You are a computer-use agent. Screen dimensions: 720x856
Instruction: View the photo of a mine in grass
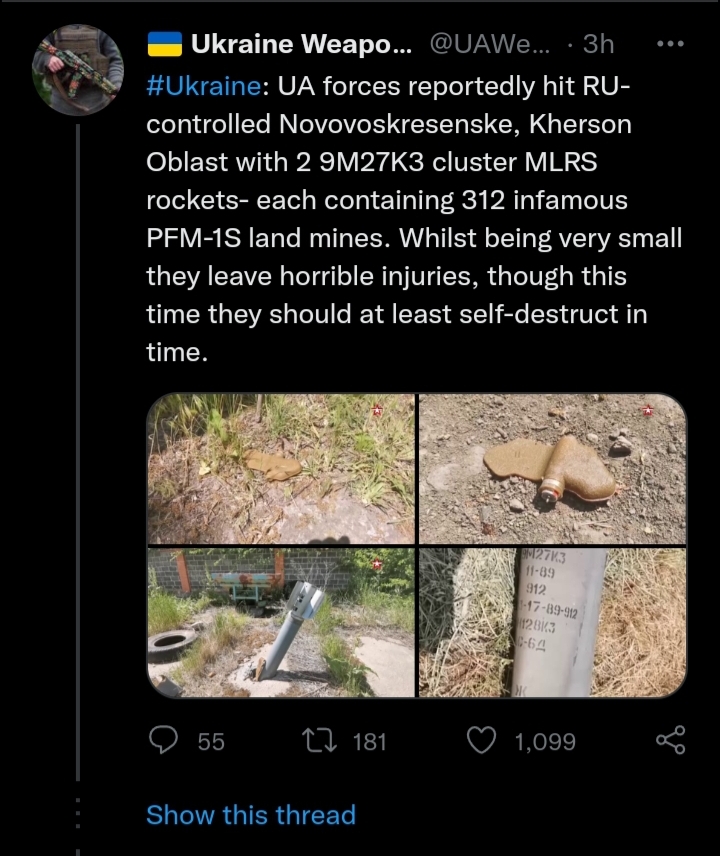pos(281,469)
